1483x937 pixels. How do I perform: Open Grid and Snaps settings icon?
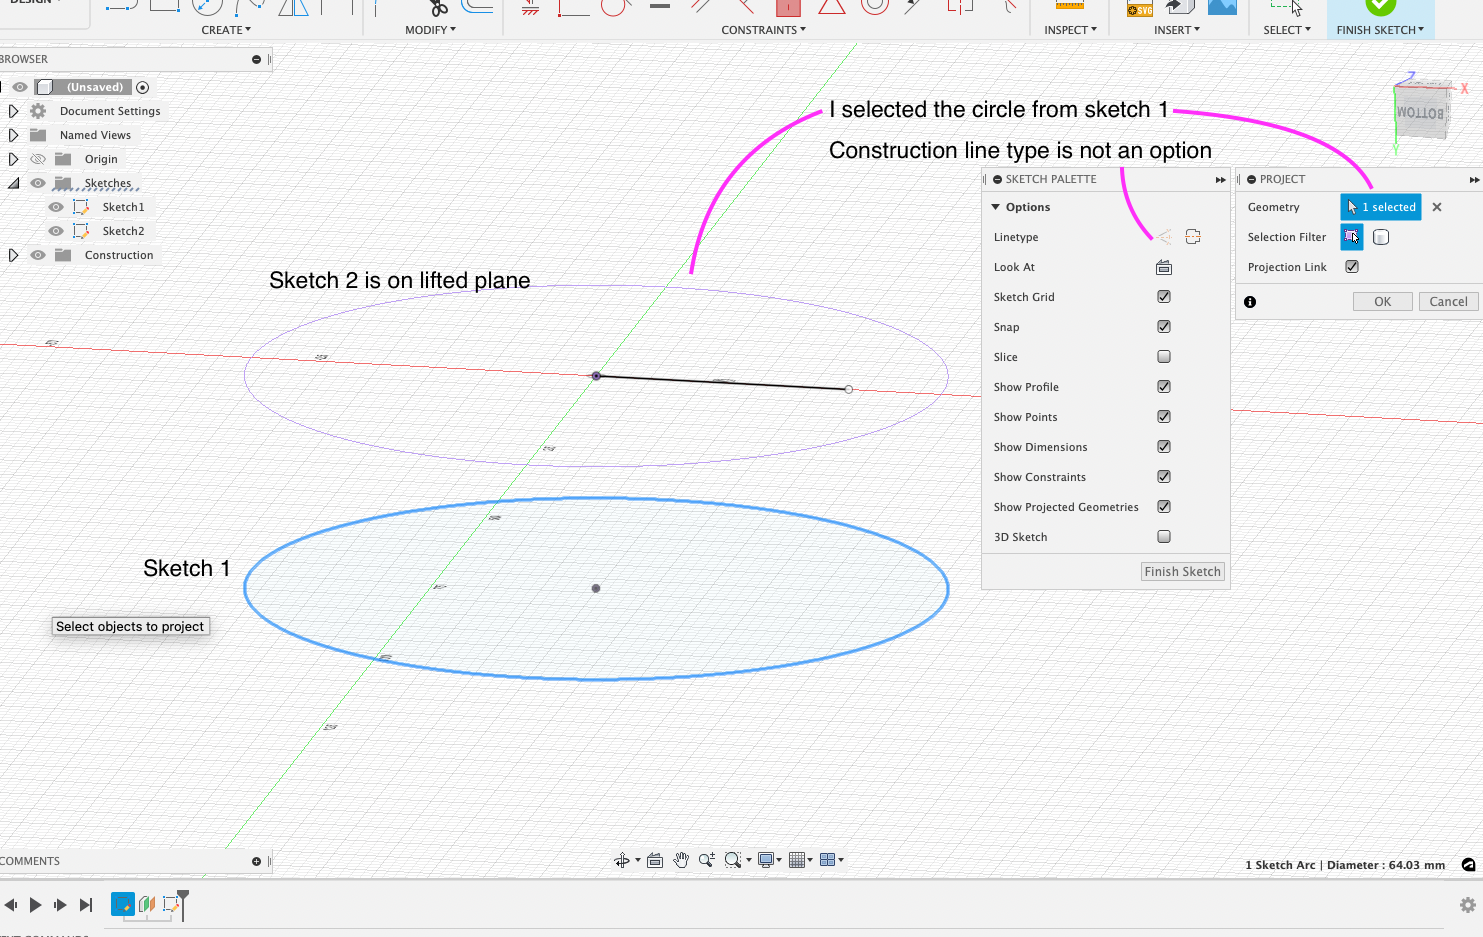point(797,860)
